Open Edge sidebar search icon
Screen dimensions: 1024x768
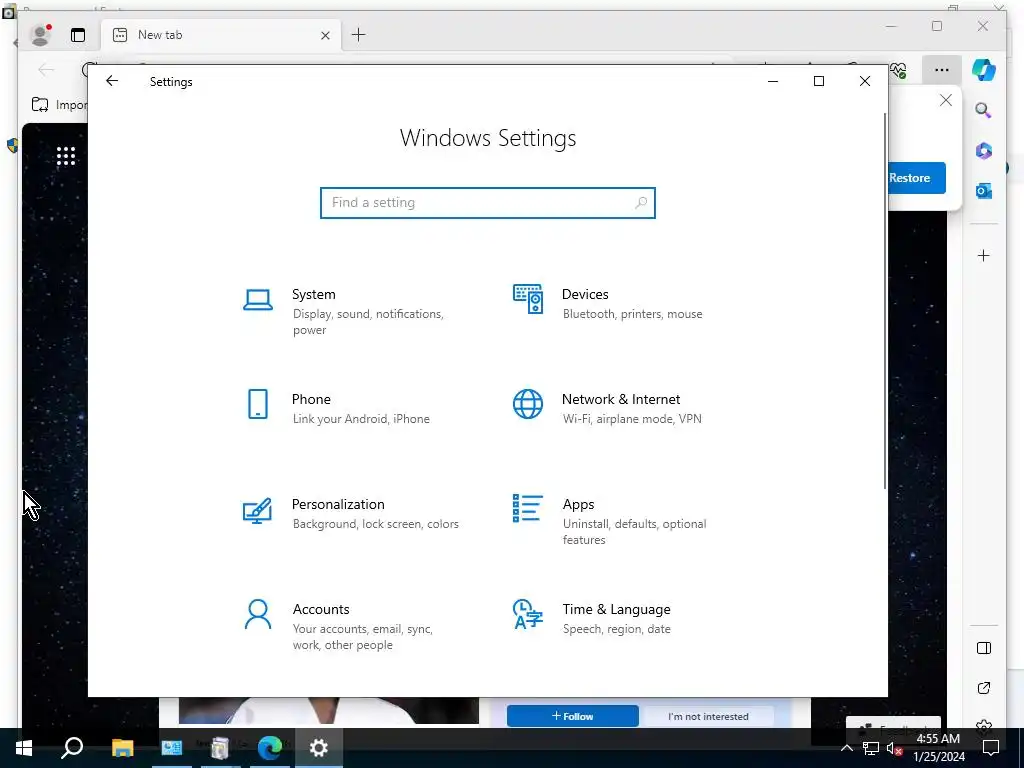(x=984, y=110)
